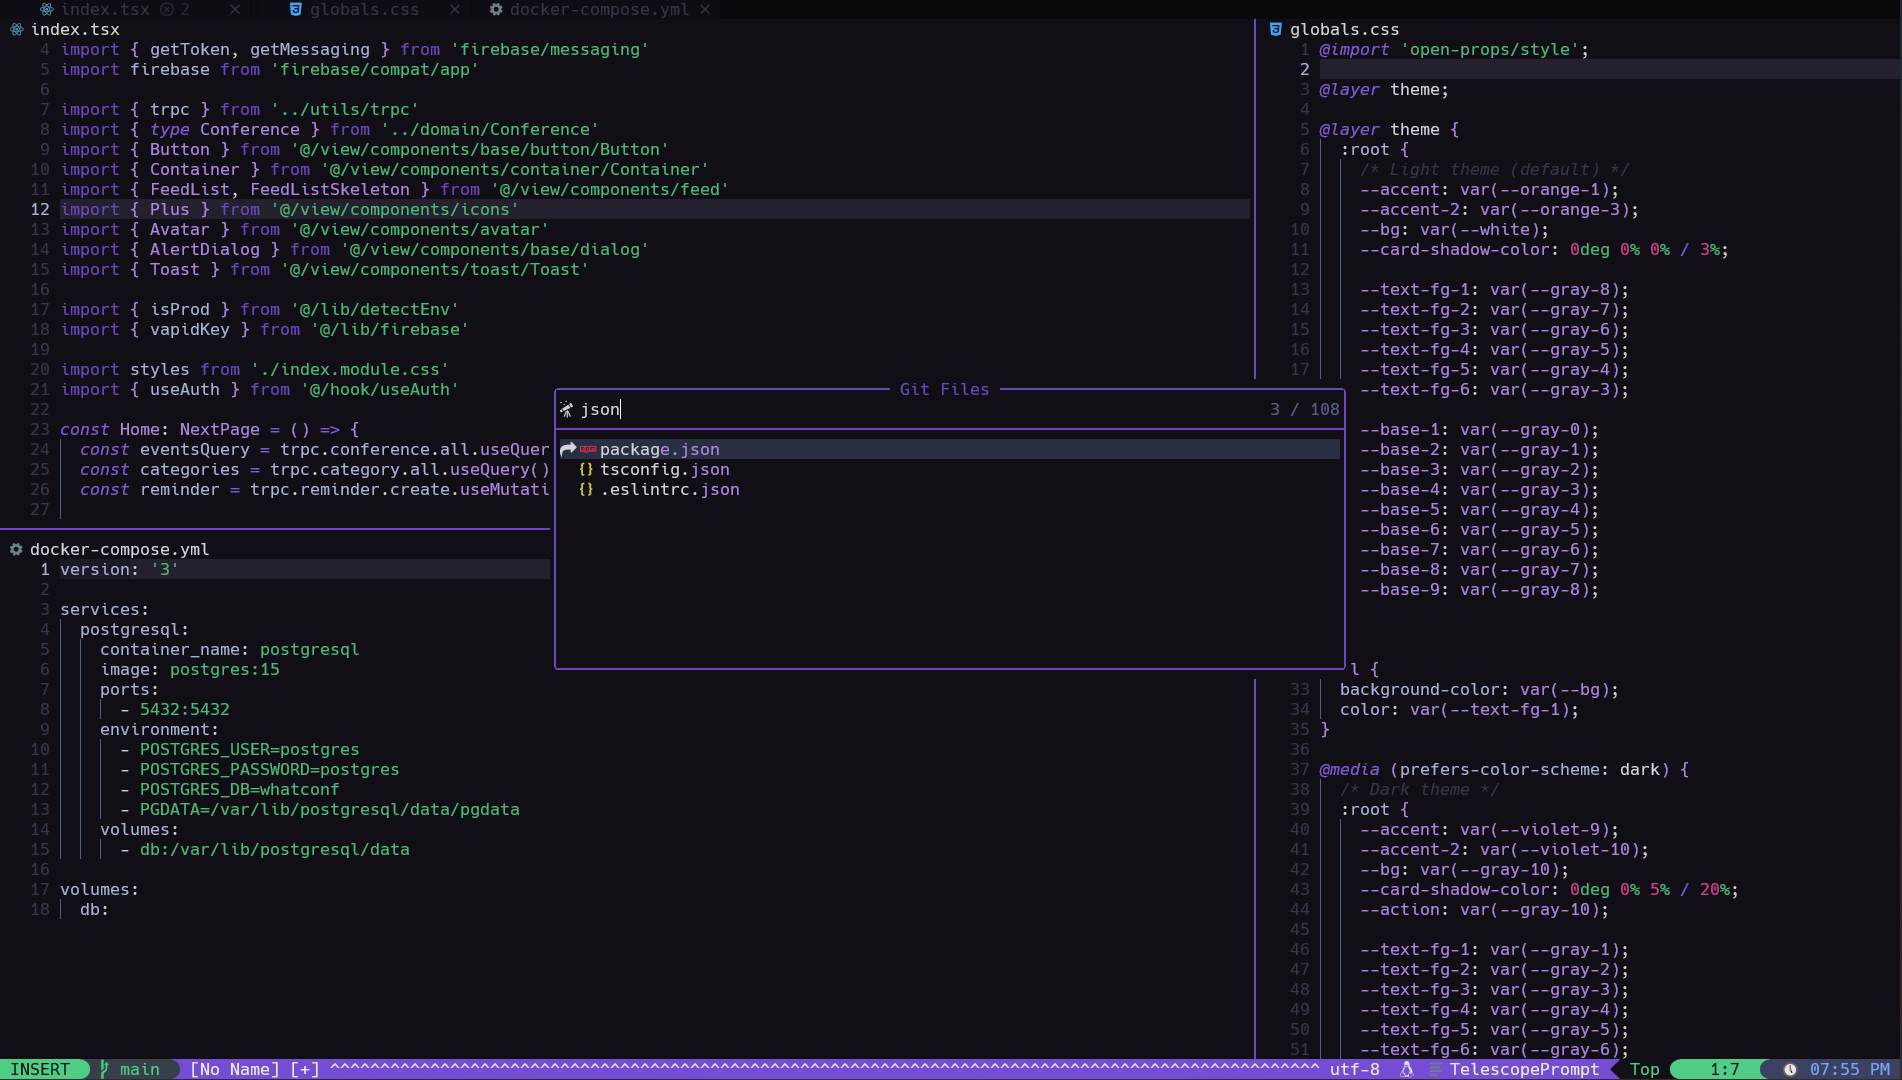This screenshot has height=1080, width=1902.
Task: Click the React icon on index.tsx tab
Action: [46, 9]
